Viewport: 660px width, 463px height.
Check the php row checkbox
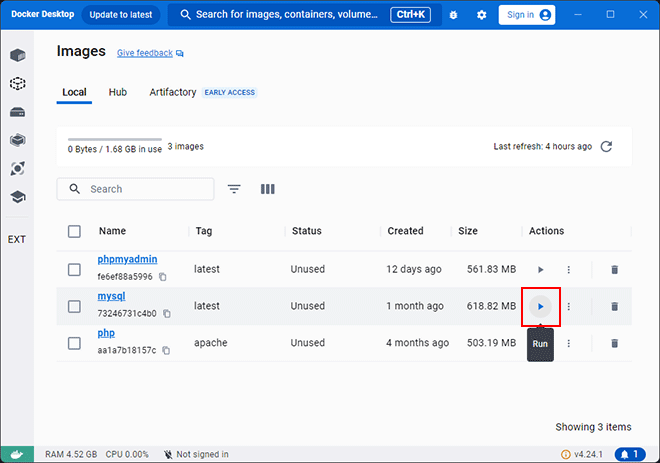click(x=75, y=343)
